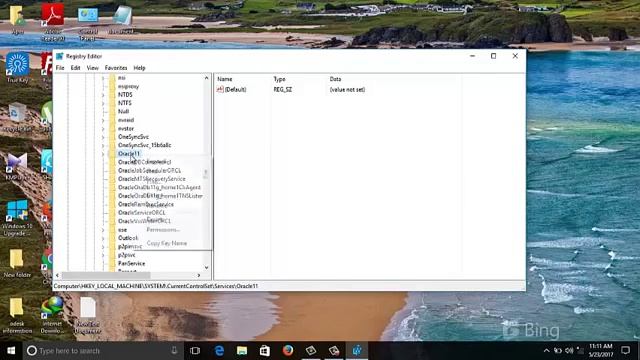Open the Favorites menu
The image size is (640, 360).
coord(116,68)
